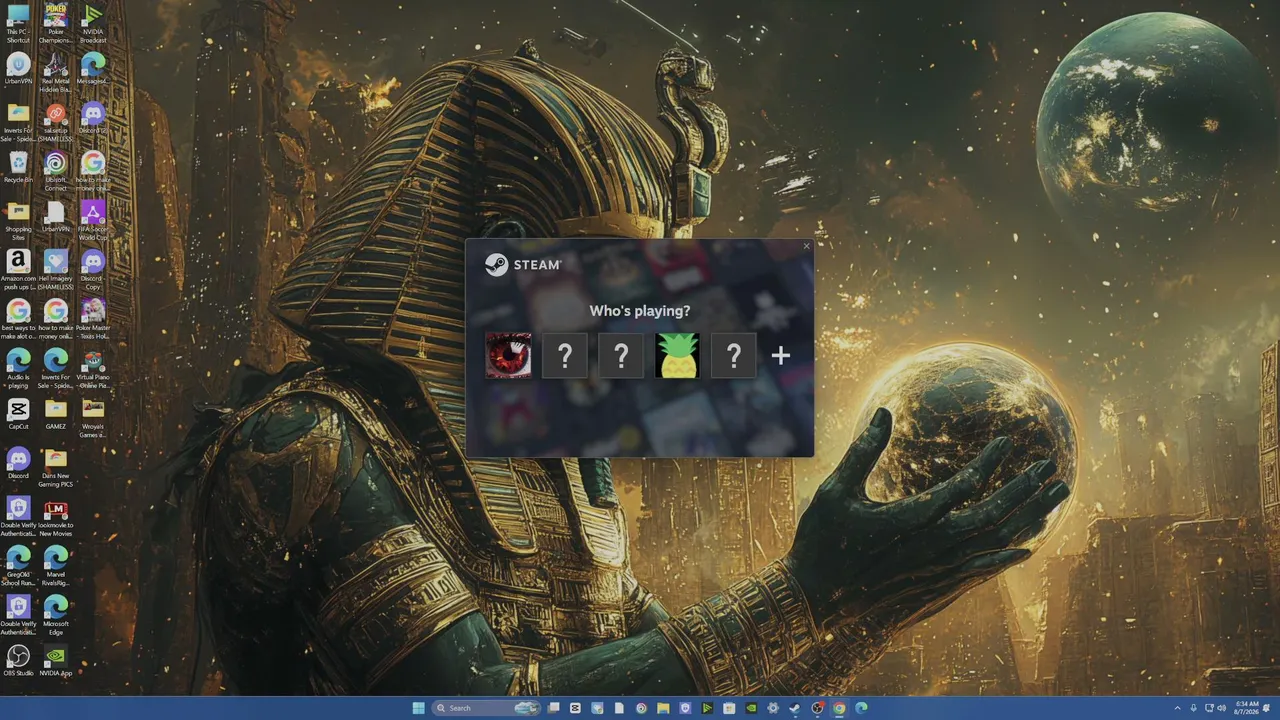Pick the question-mark profile beside the eye avatar
This screenshot has height=720, width=1280.
[x=564, y=355]
